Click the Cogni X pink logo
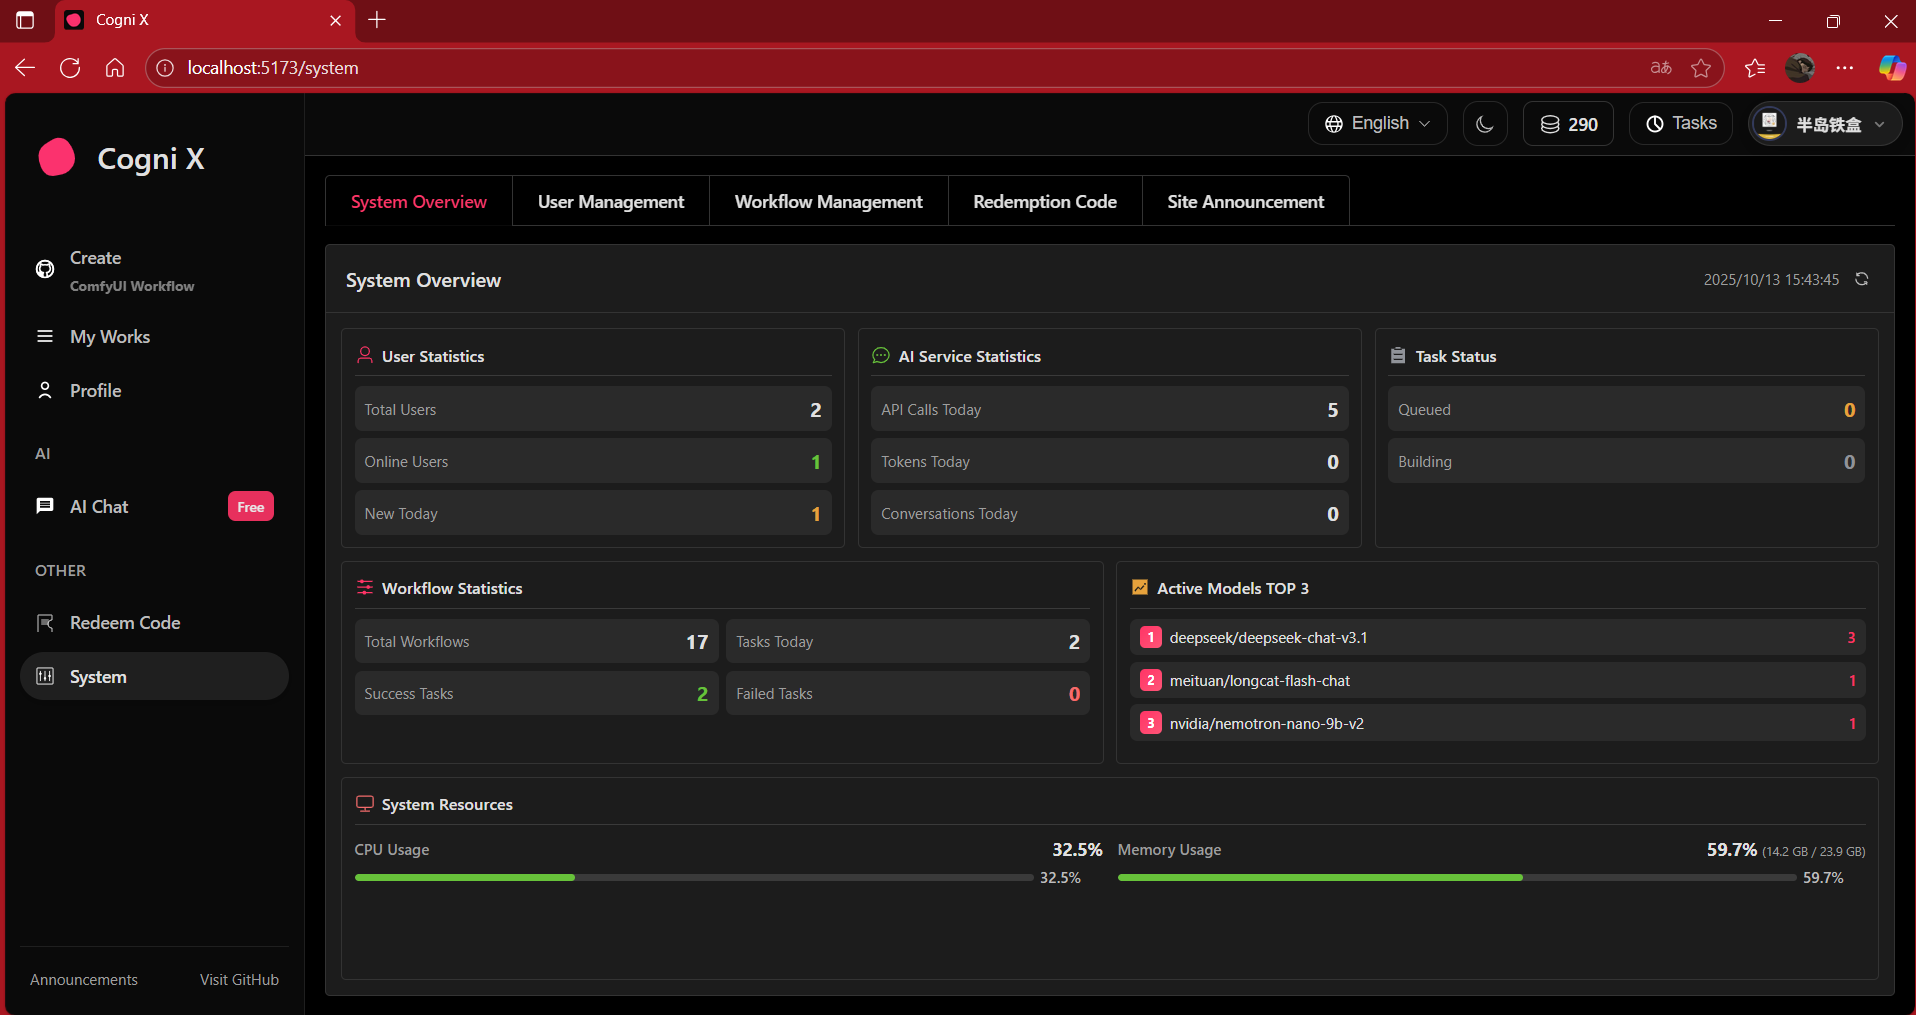The height and width of the screenshot is (1015, 1916). 57,158
